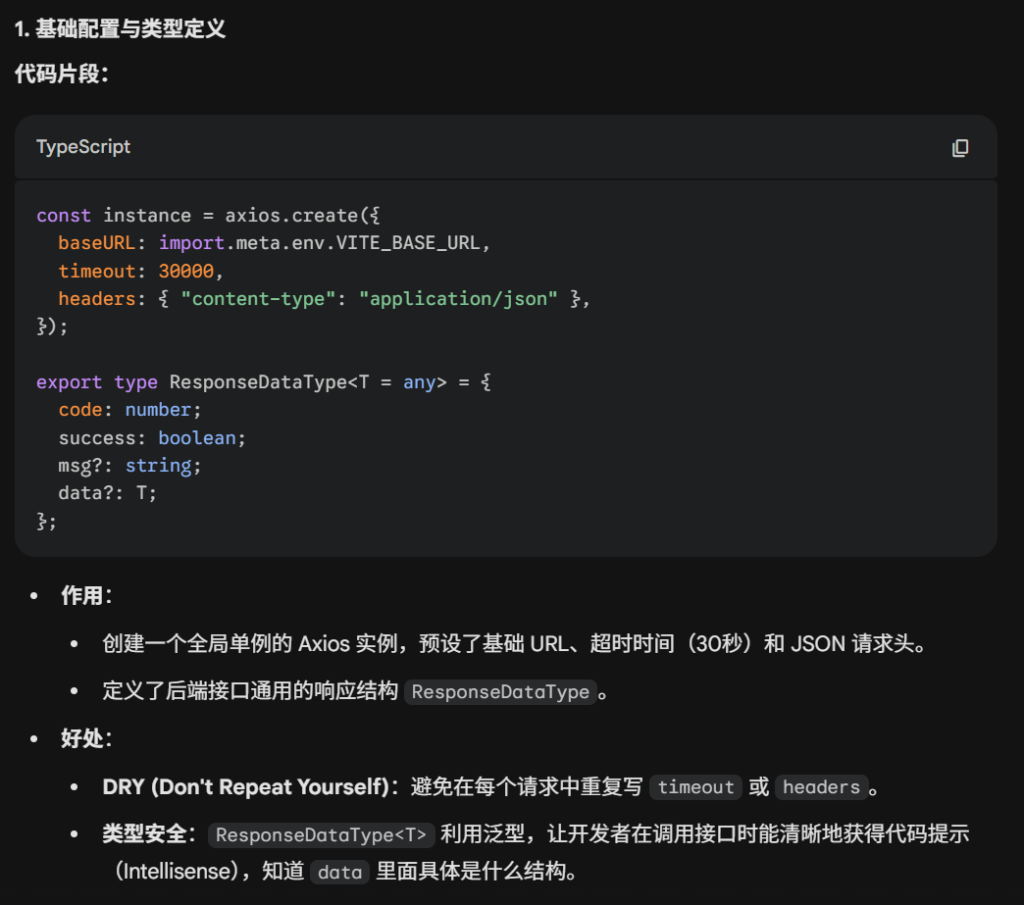The height and width of the screenshot is (905, 1024).
Task: Click the 代码片段 label
Action: coord(61,74)
